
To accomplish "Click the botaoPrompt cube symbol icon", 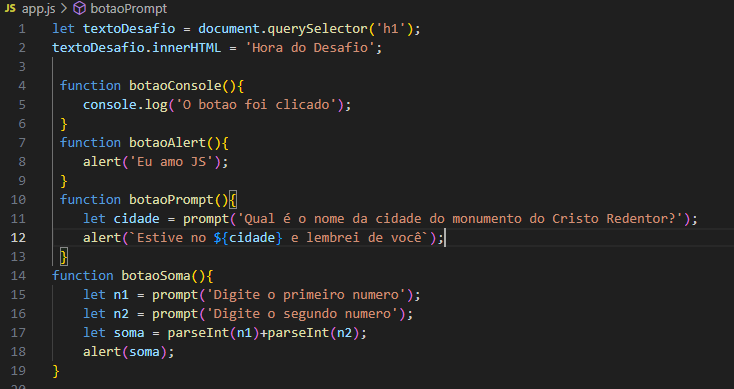I will click(x=80, y=8).
